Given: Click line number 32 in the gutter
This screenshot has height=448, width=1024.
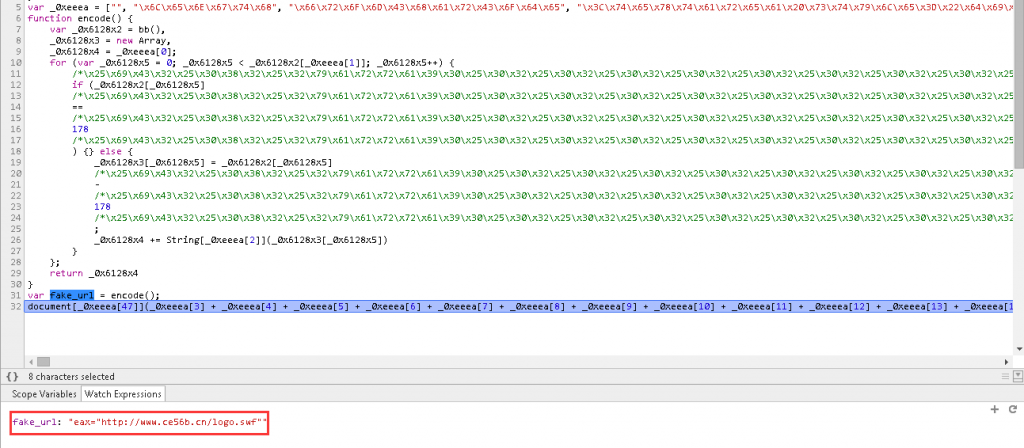Looking at the screenshot, I should [x=14, y=305].
